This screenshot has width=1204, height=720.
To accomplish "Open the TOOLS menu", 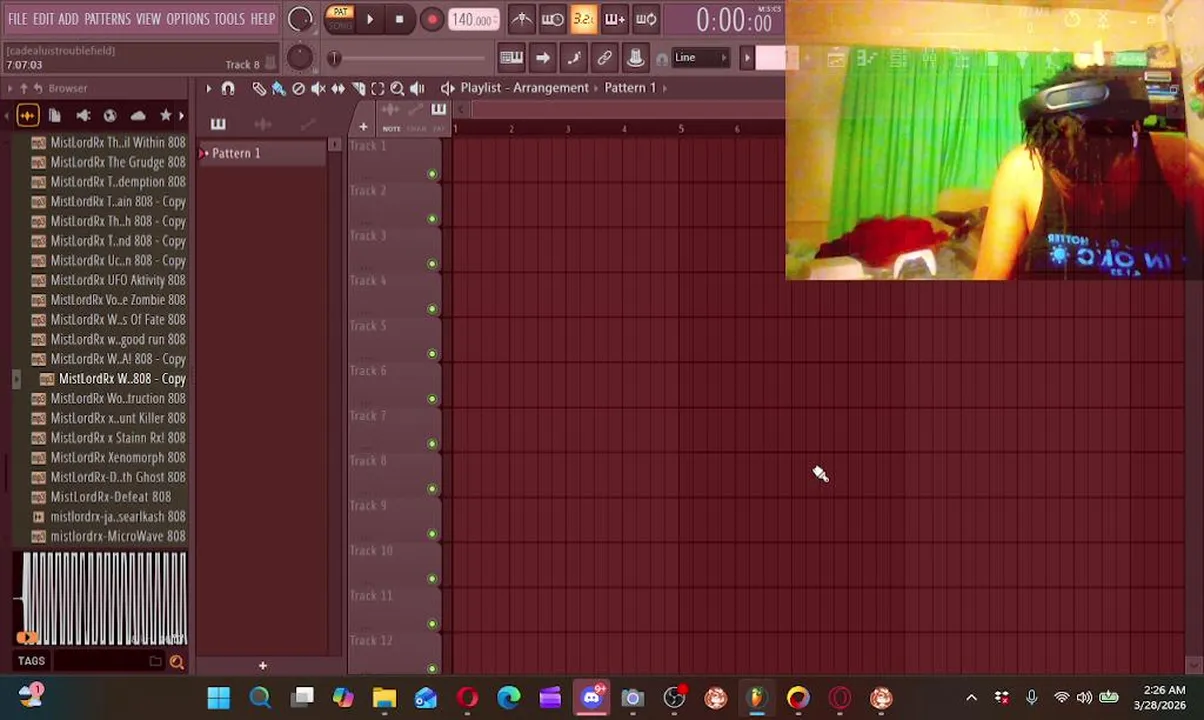I will click(229, 19).
